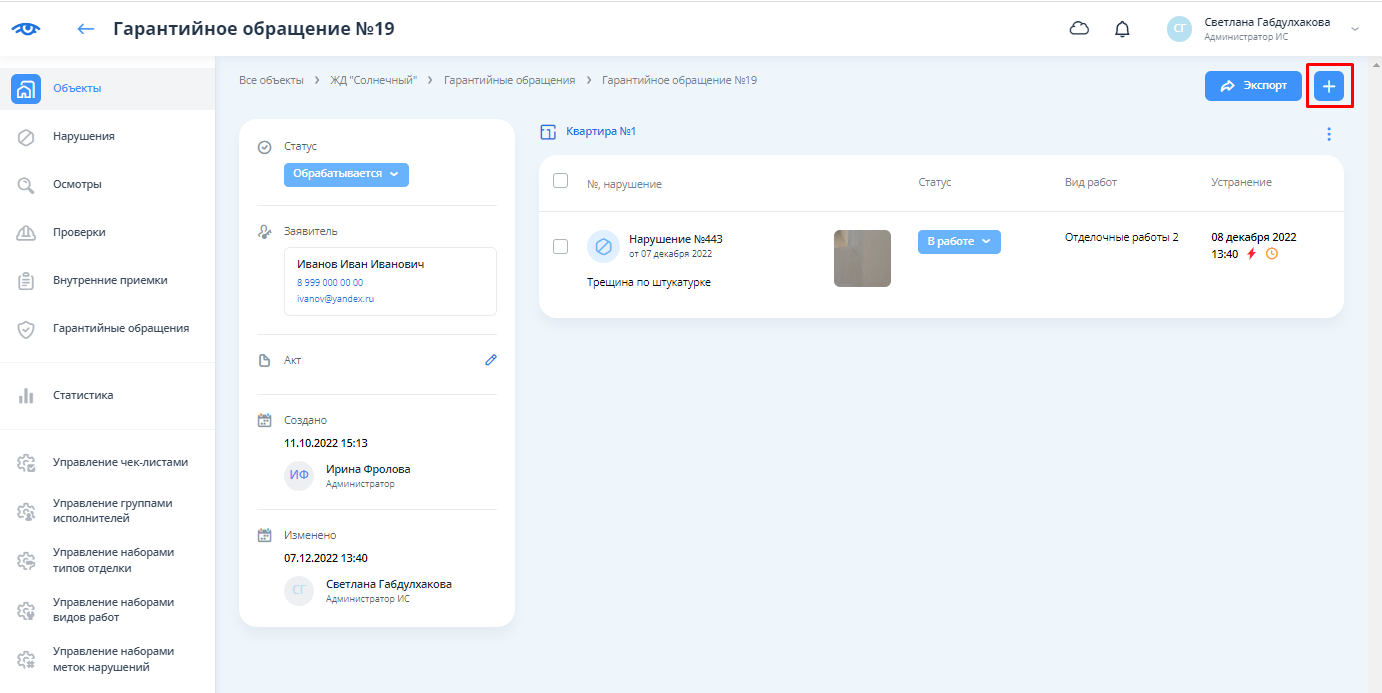Click the back arrow in header
The height and width of the screenshot is (693, 1382).
pyautogui.click(x=86, y=29)
